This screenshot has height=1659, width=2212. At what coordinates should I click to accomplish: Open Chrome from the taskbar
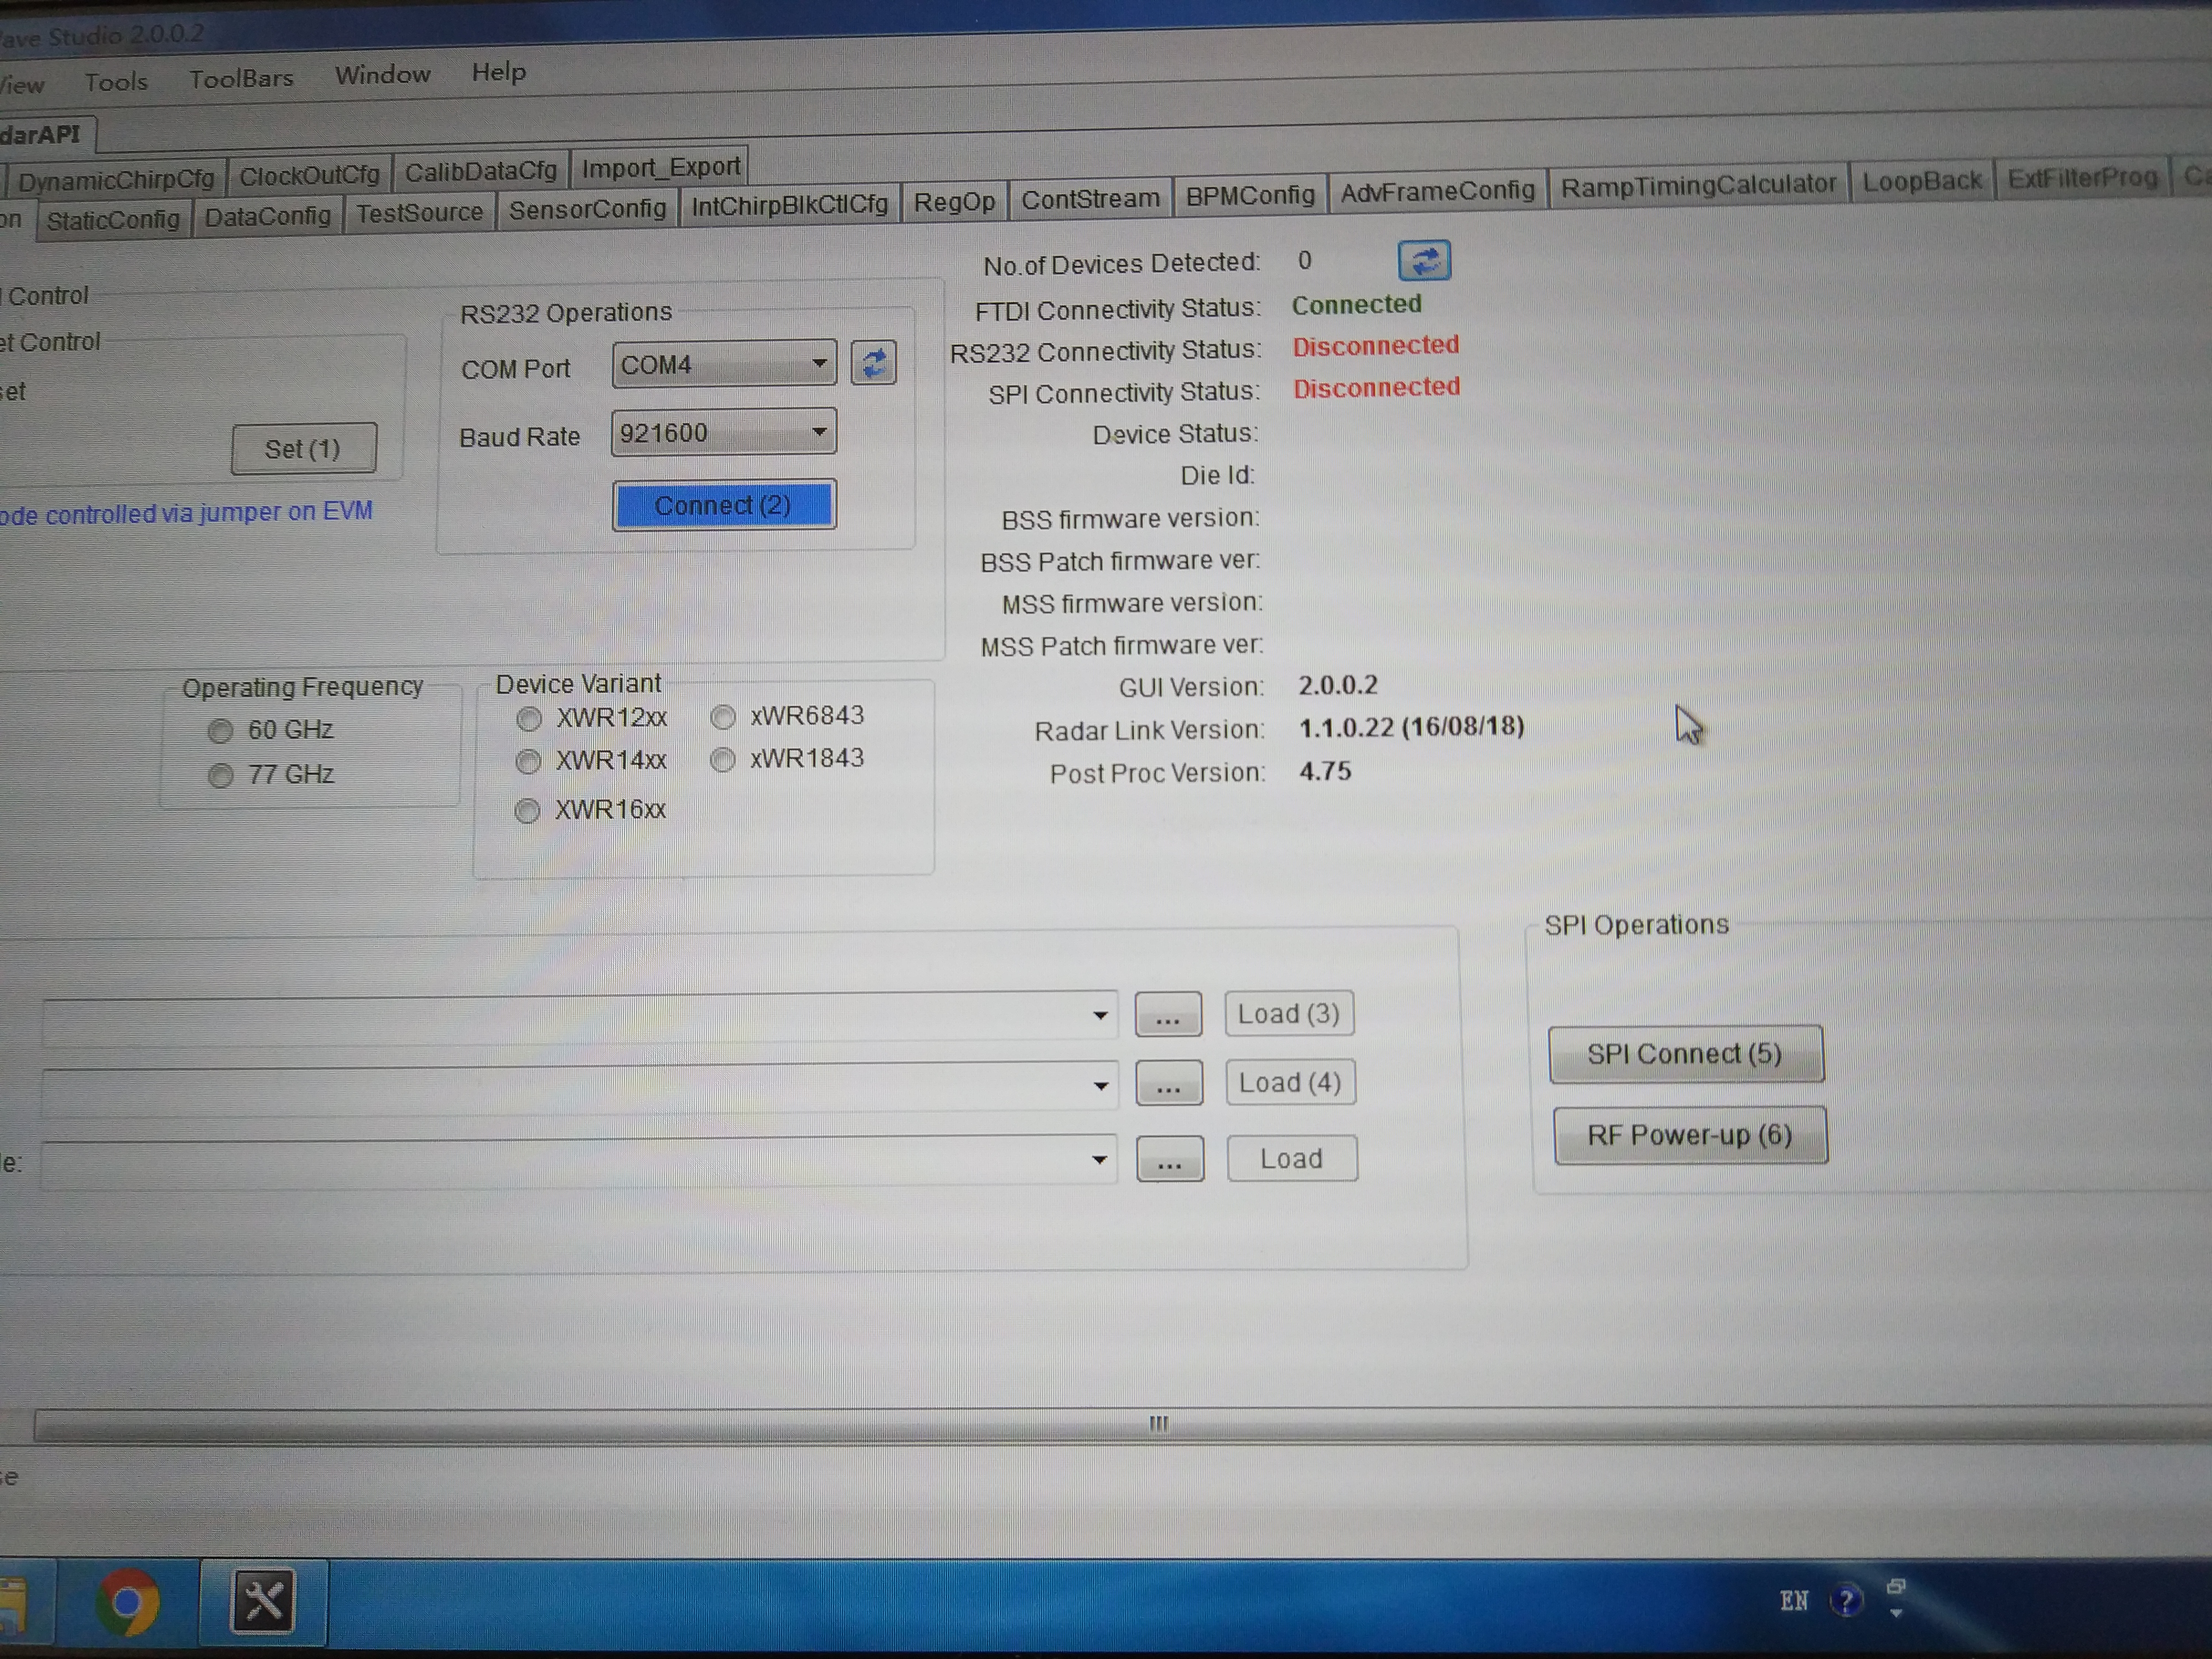128,1603
